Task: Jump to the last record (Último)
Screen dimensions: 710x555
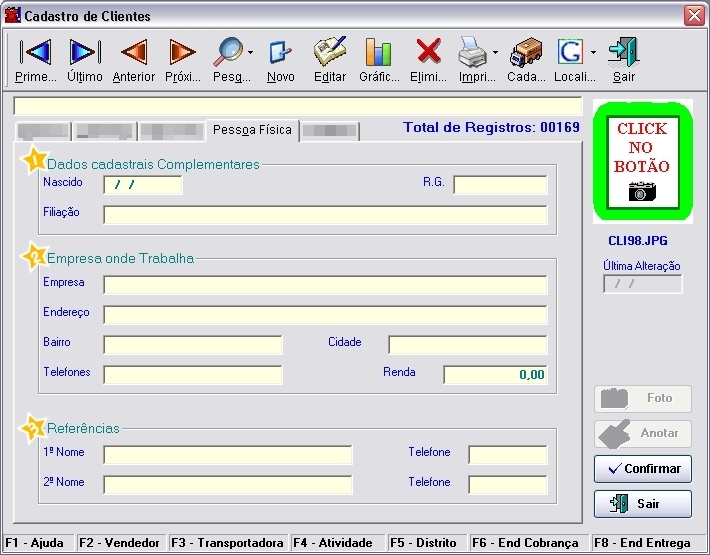Action: pyautogui.click(x=84, y=59)
